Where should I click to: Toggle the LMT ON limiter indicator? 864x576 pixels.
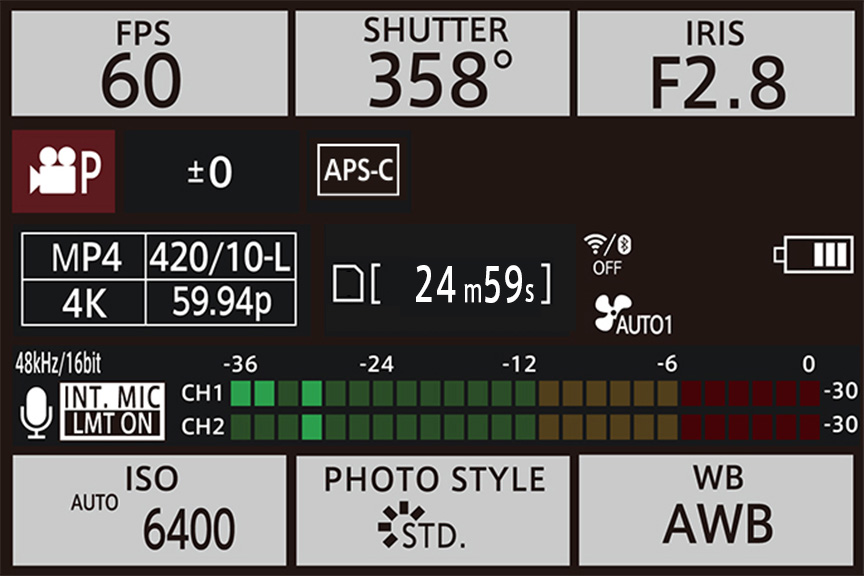112,424
